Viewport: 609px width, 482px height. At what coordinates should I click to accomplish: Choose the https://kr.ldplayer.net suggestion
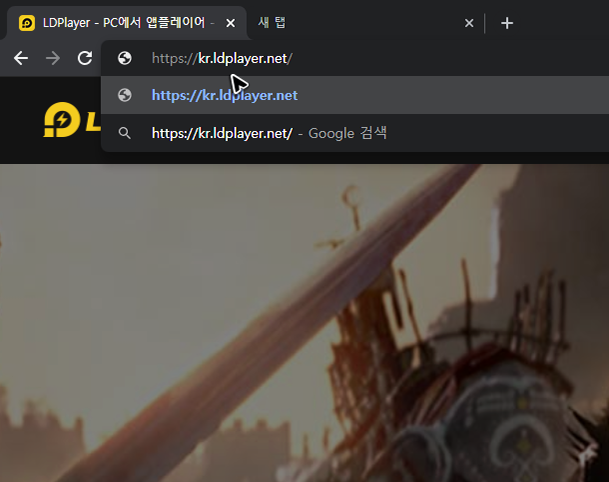click(355, 95)
